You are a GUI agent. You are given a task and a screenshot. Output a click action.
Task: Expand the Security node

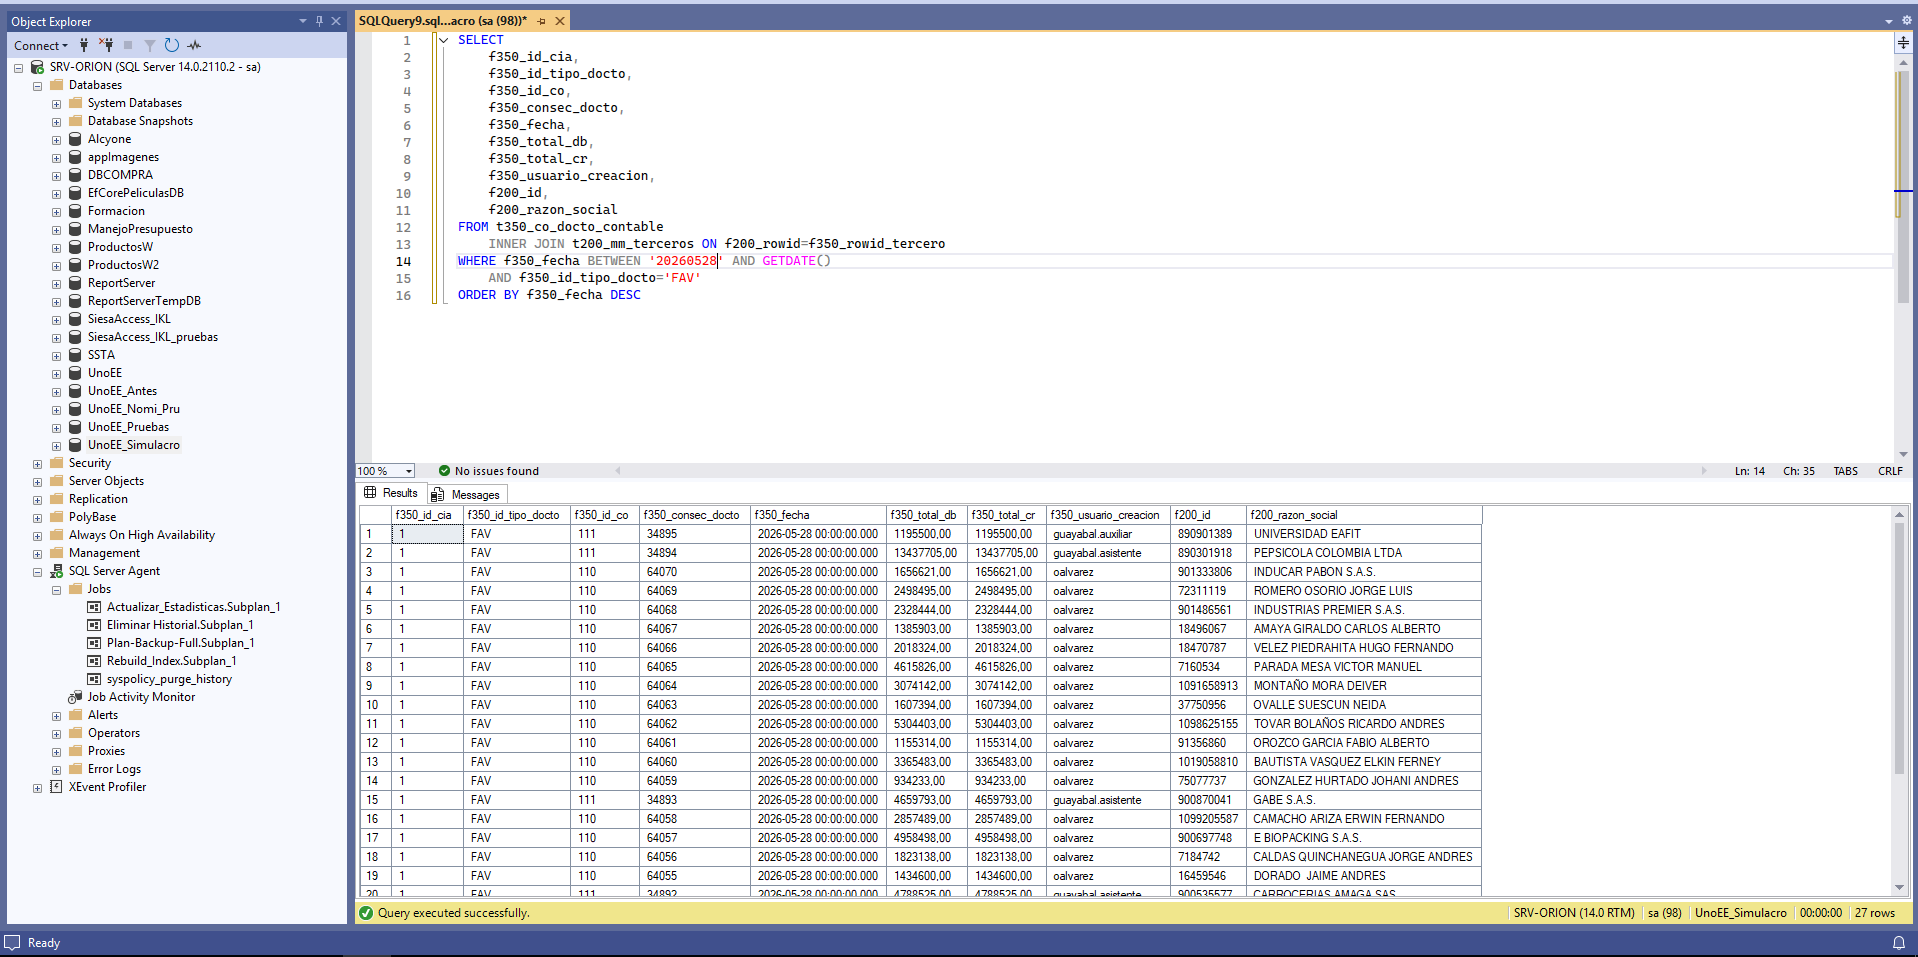pos(37,464)
